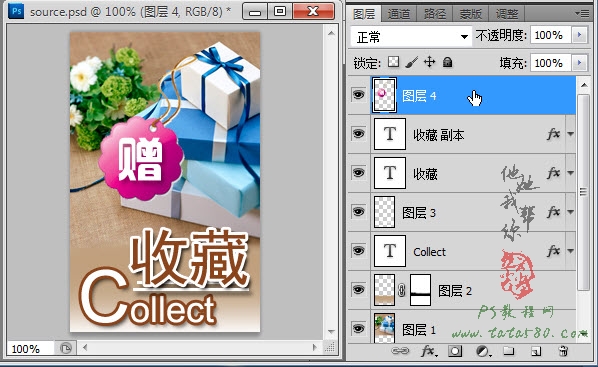Click the fx icon on Collect layer

coord(553,251)
